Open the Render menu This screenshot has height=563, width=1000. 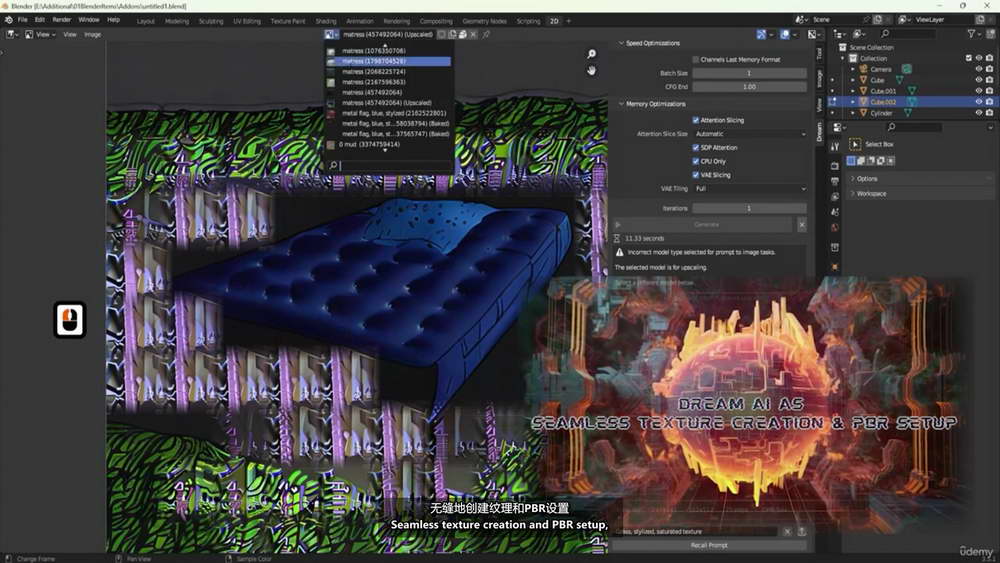62,20
